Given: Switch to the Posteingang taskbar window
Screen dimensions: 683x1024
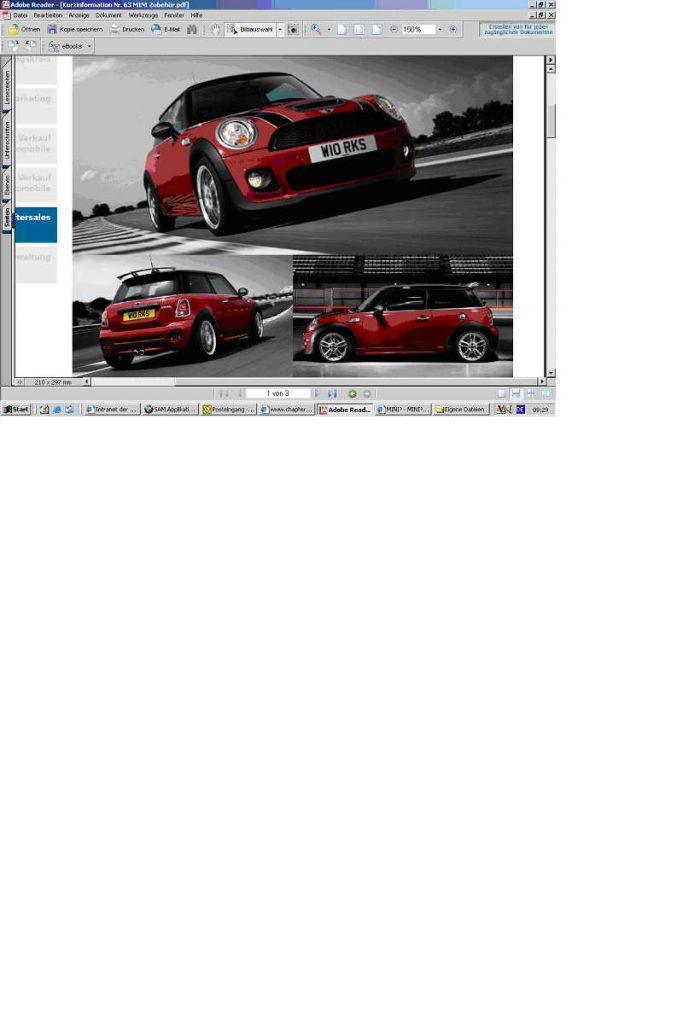Looking at the screenshot, I should pyautogui.click(x=228, y=409).
